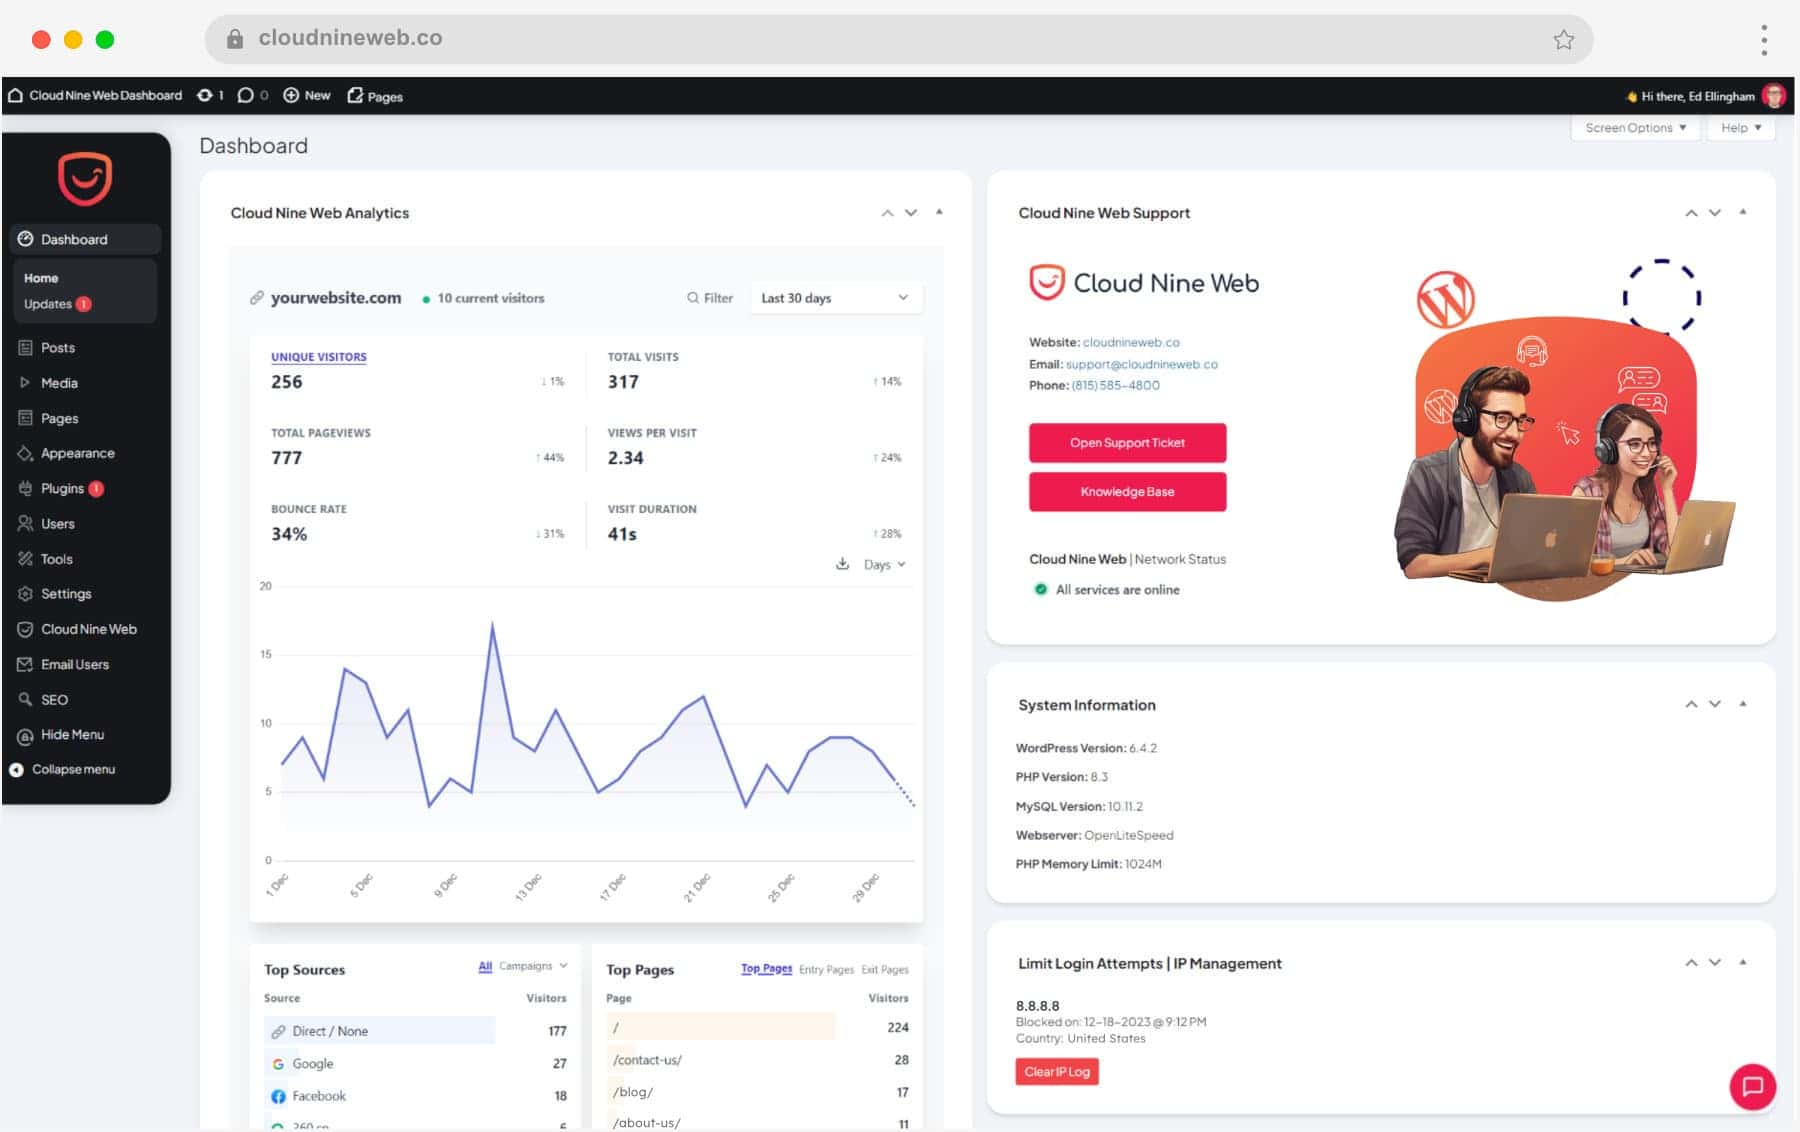Click the chat bubble support icon
1800x1132 pixels.
[1752, 1086]
